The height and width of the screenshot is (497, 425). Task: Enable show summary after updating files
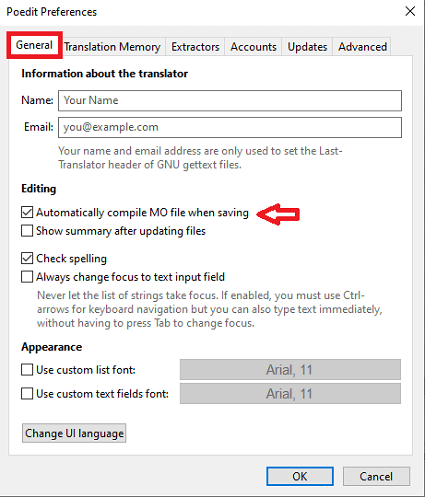27,231
